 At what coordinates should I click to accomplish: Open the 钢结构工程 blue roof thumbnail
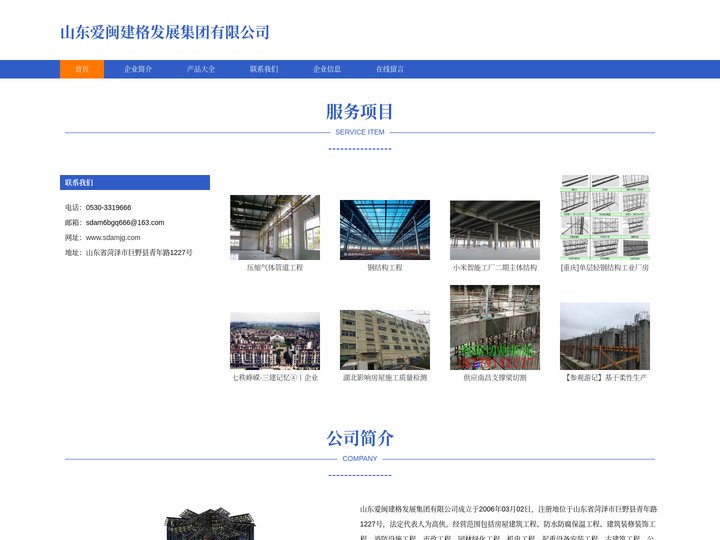click(385, 230)
